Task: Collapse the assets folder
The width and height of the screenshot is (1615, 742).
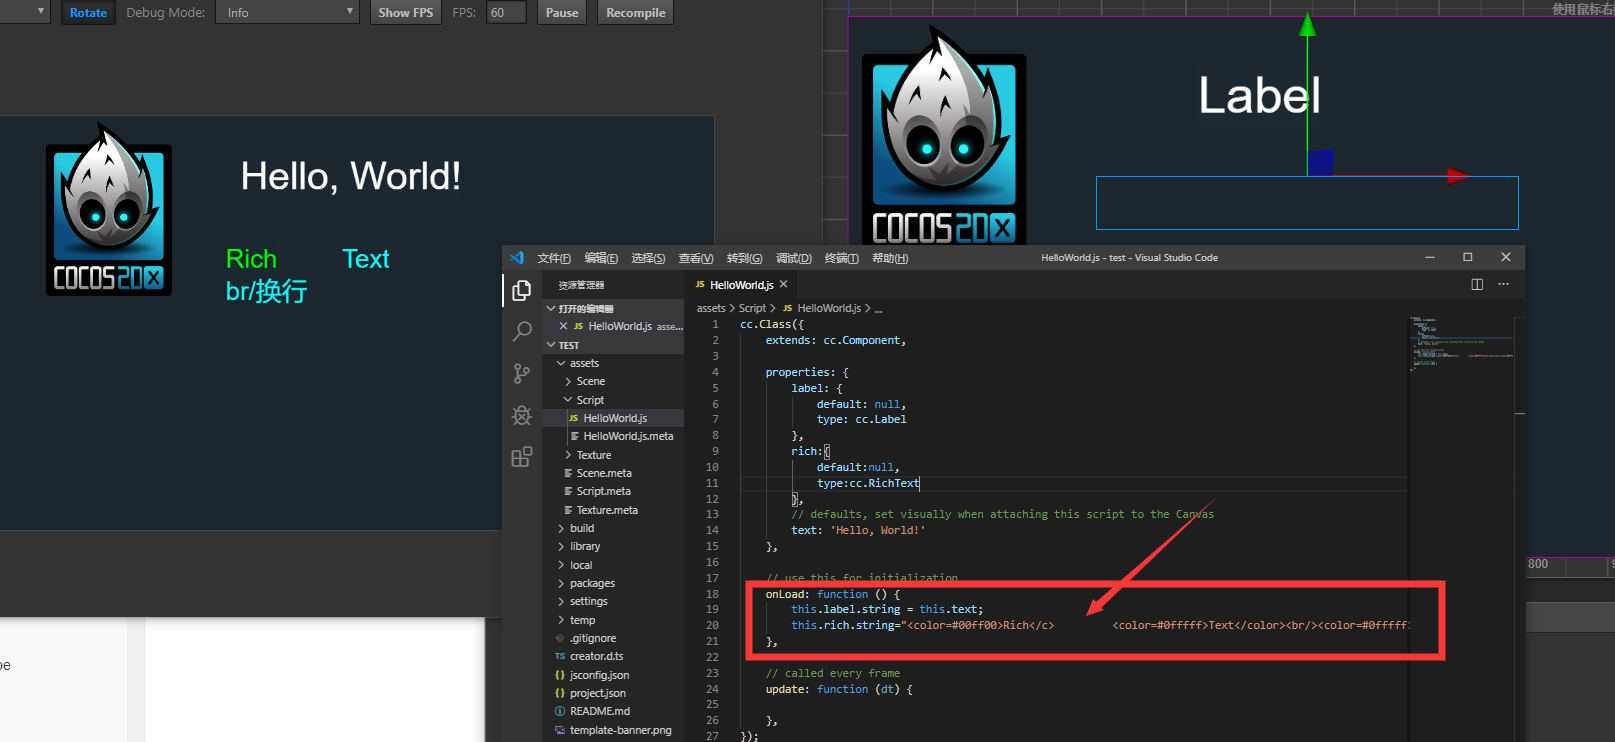Action: [x=561, y=363]
